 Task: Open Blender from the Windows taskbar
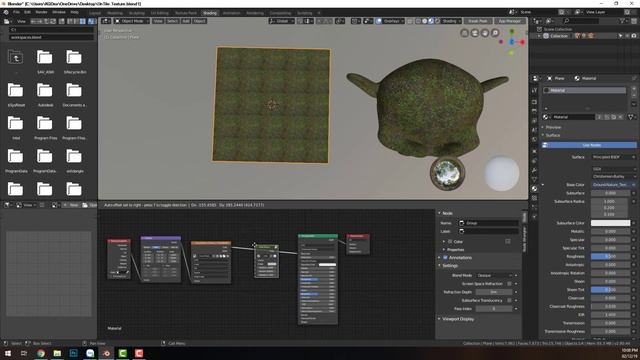[106, 353]
